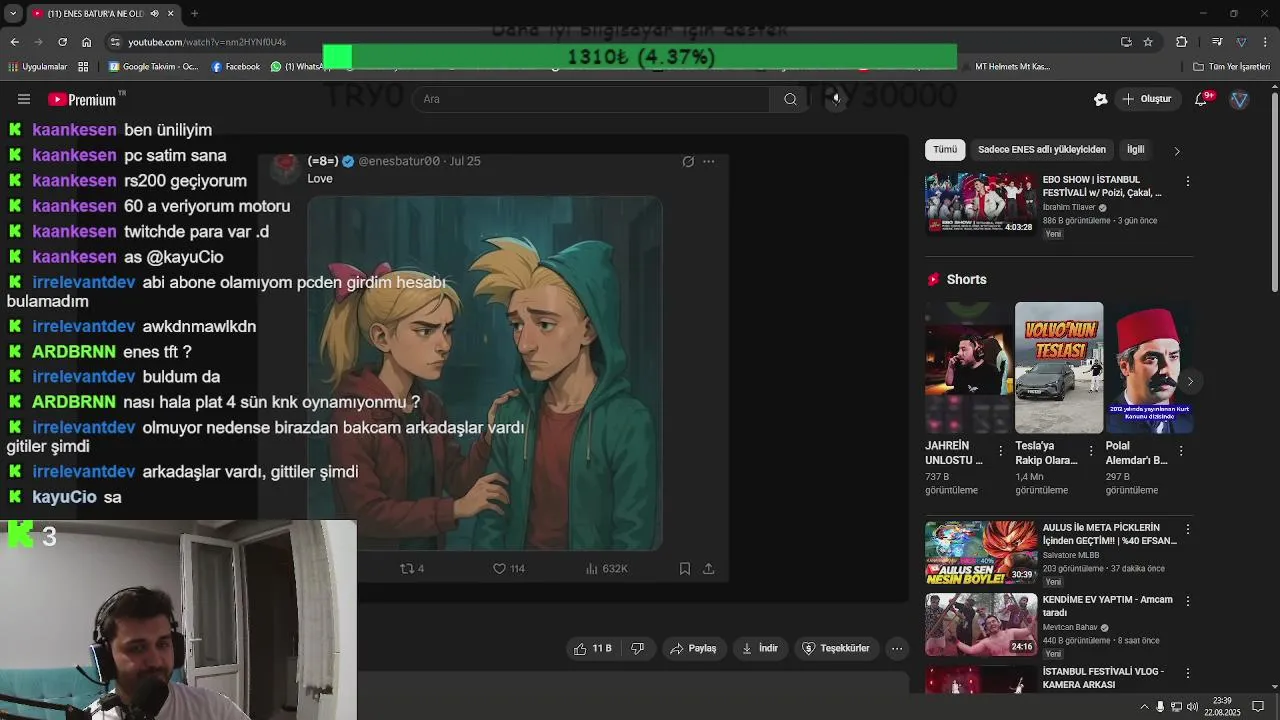
Task: Click the taskbar network icon
Action: 1176,707
